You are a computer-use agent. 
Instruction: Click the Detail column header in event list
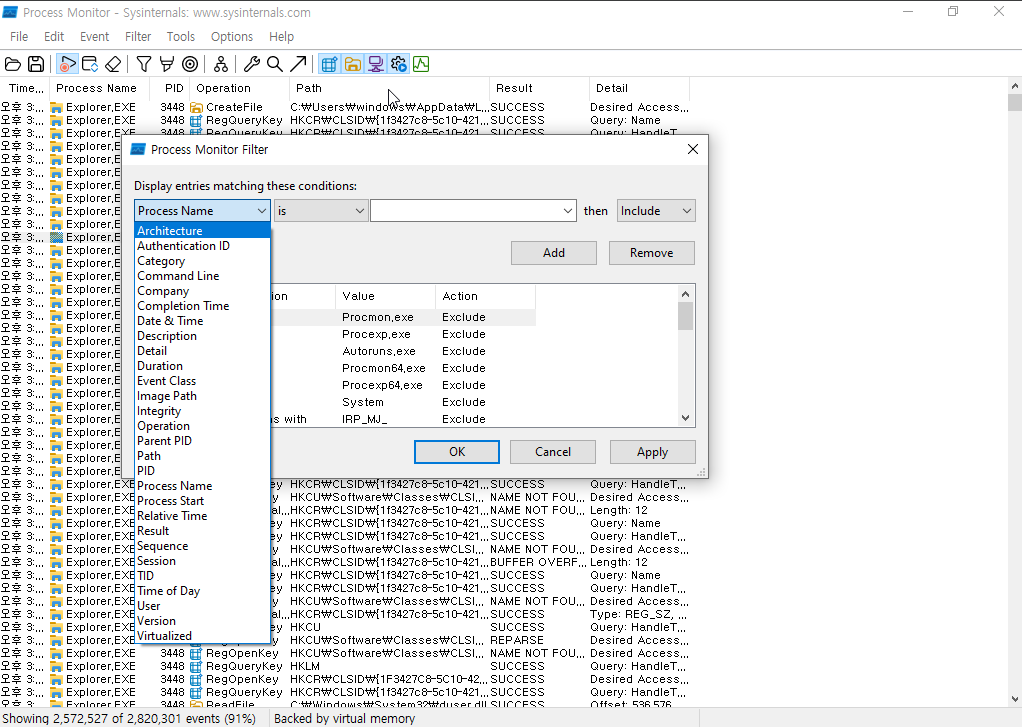(x=639, y=88)
